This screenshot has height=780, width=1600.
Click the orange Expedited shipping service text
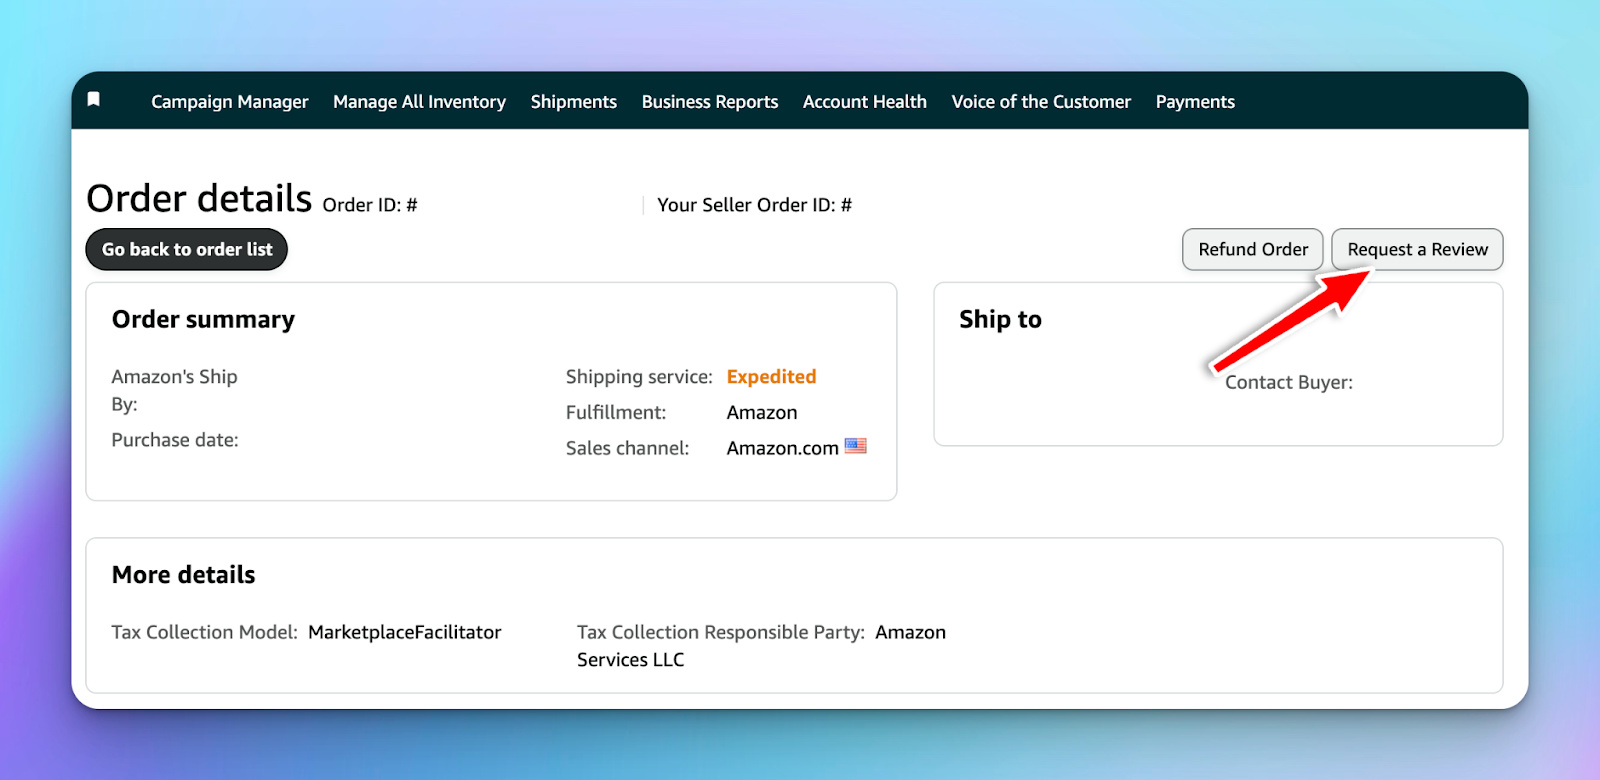click(771, 377)
